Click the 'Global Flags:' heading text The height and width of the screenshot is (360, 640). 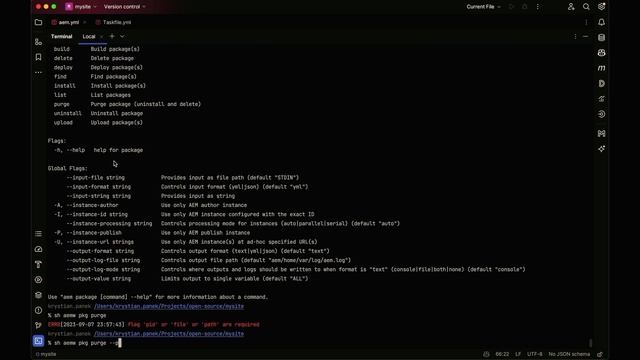coord(67,169)
